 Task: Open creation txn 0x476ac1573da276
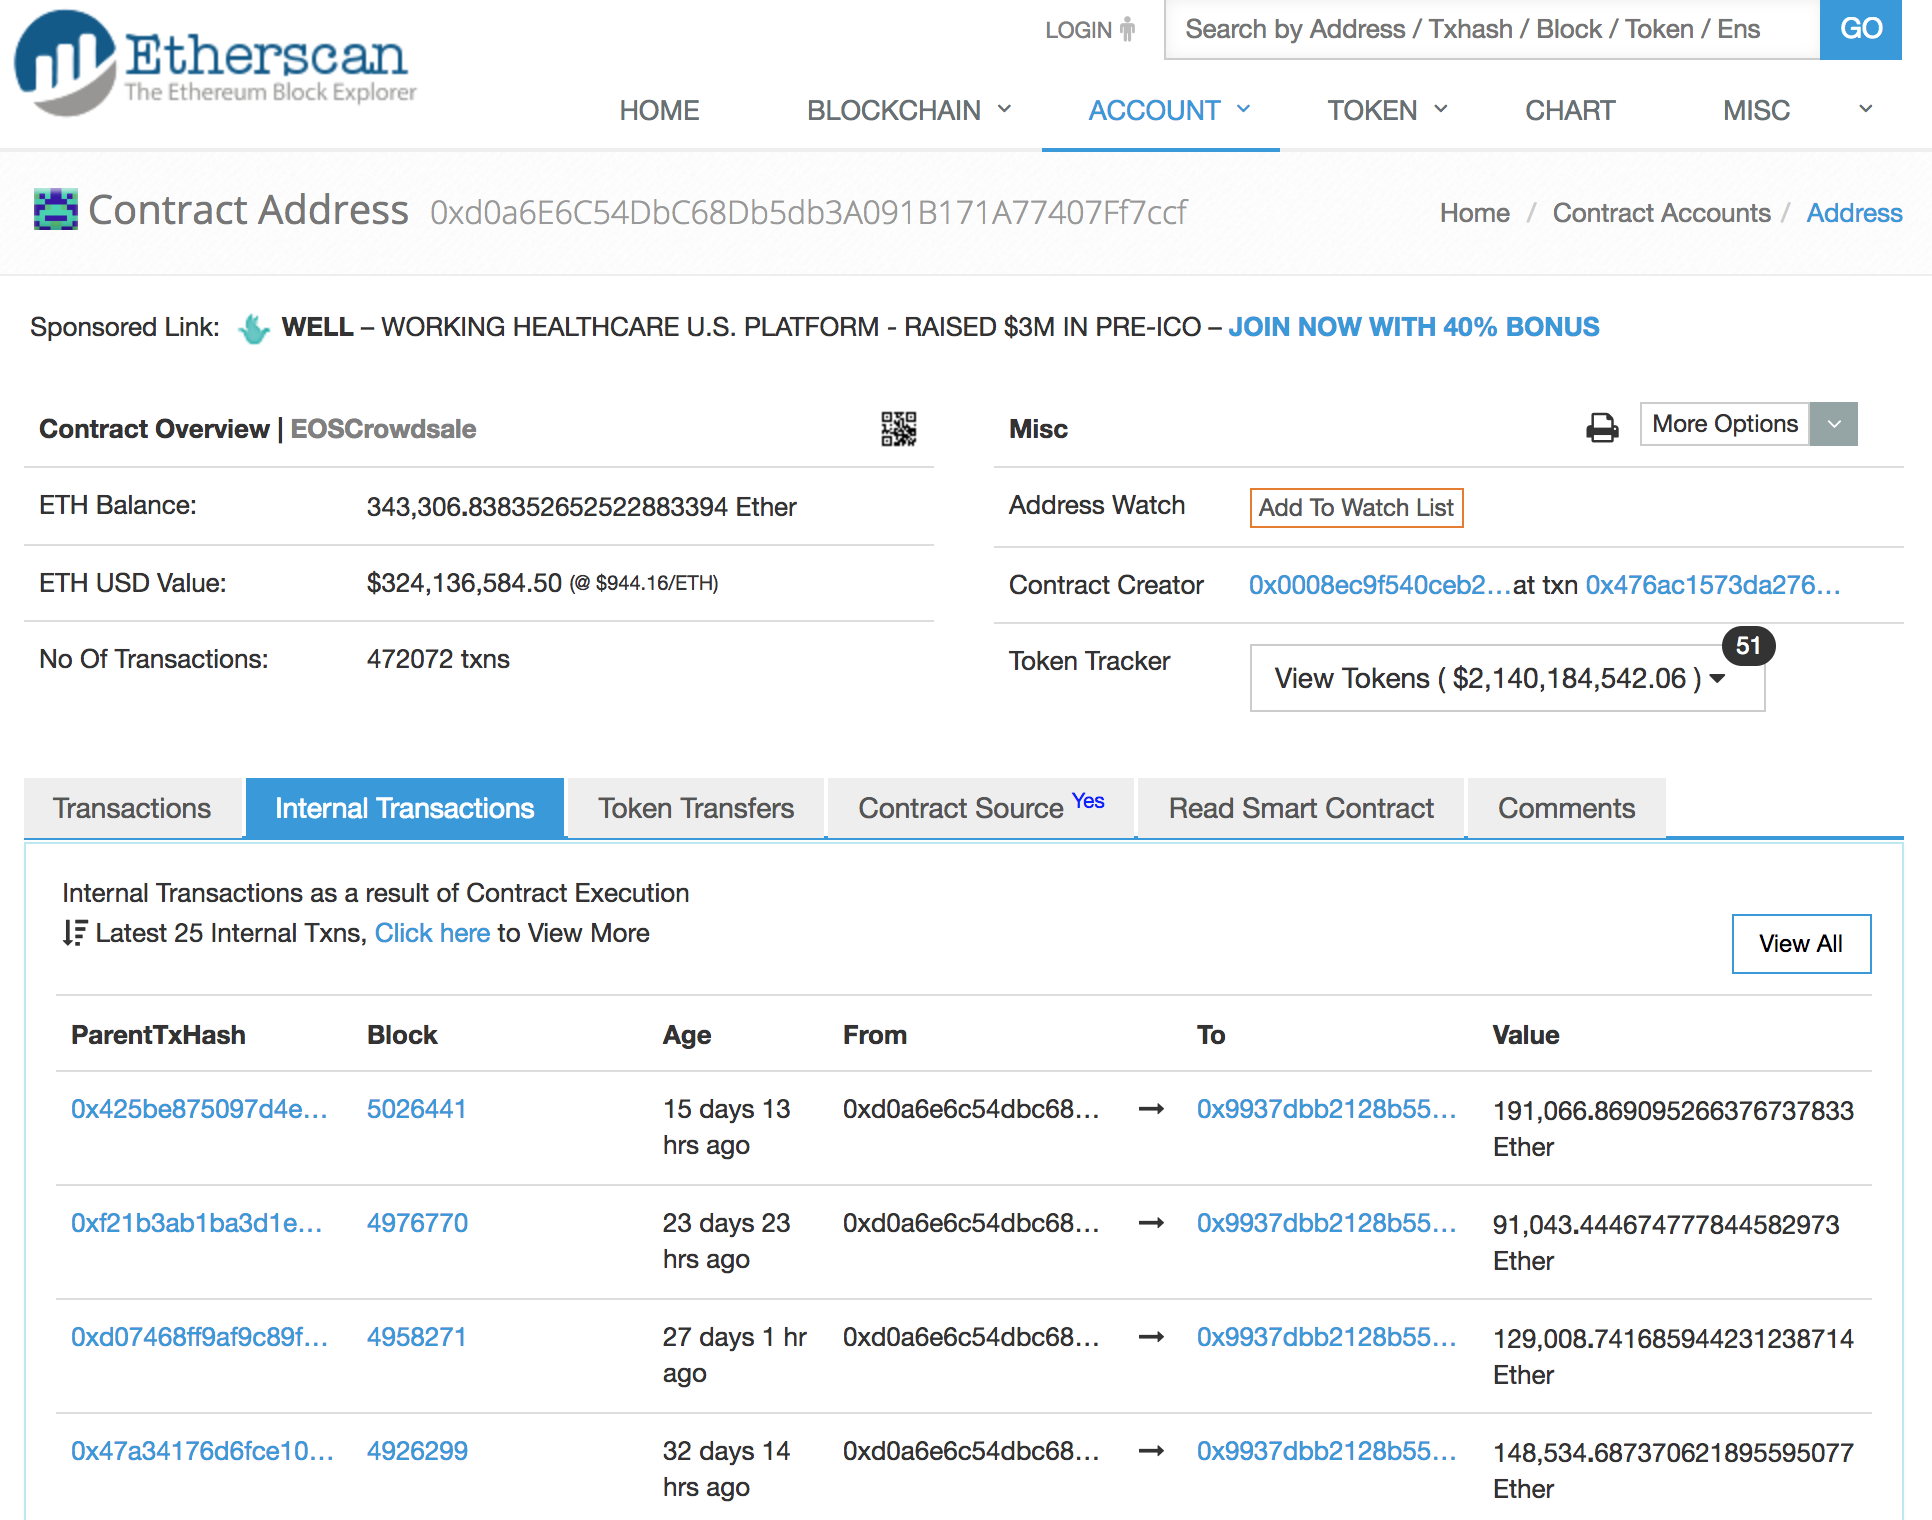point(1713,585)
